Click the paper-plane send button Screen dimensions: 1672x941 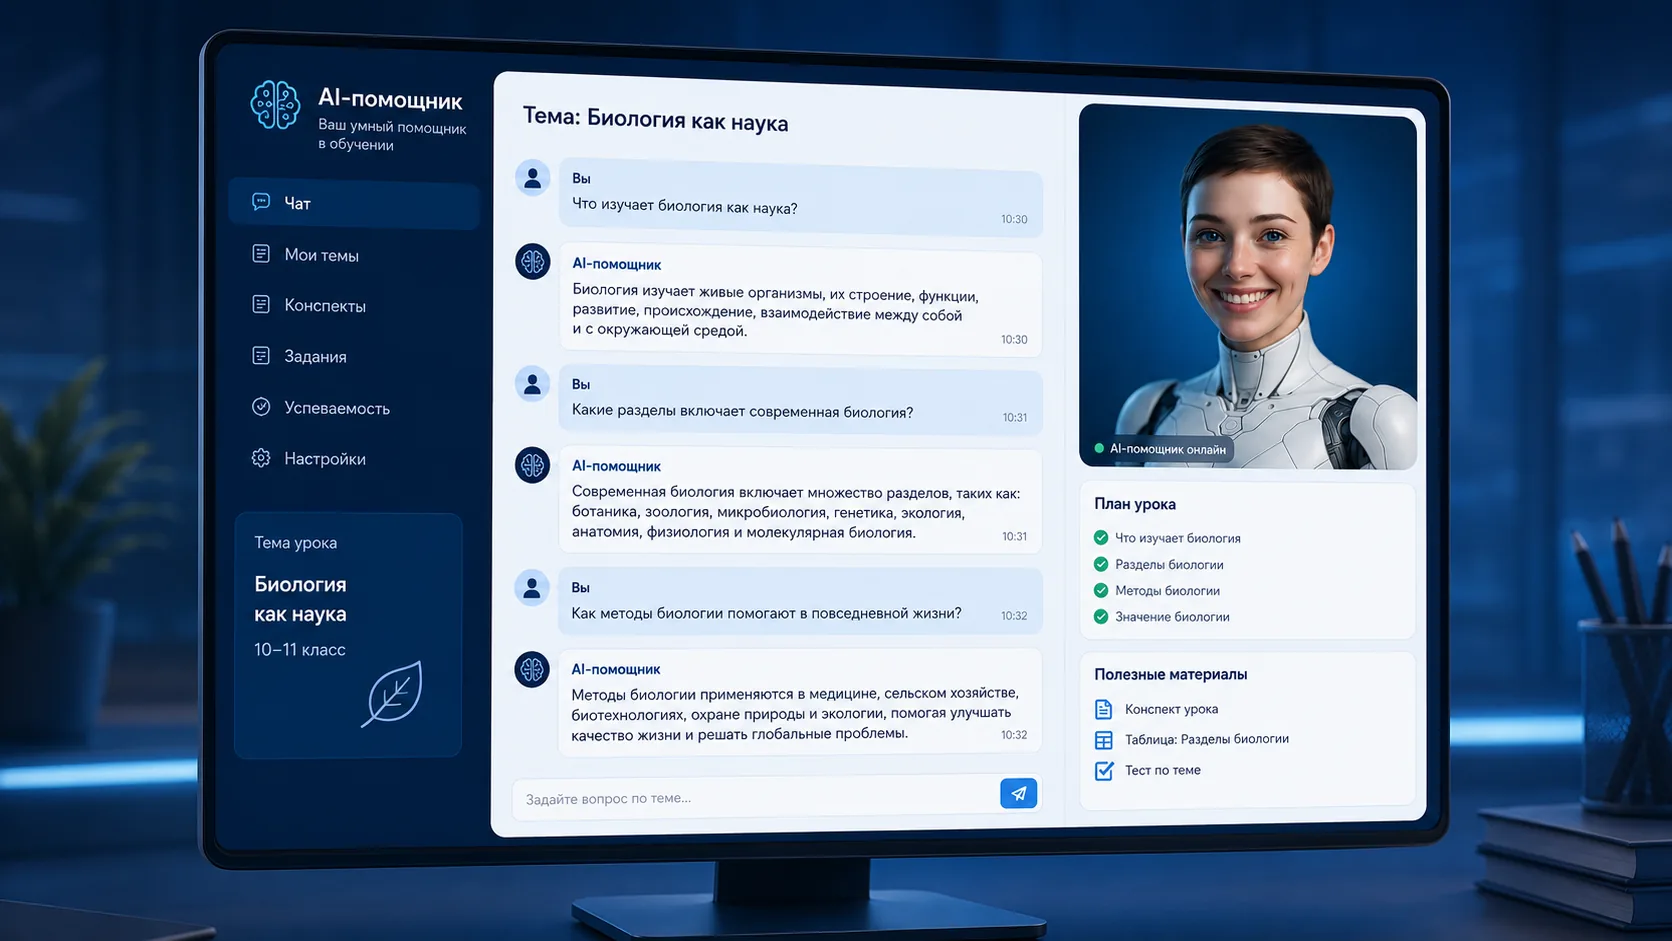(x=1019, y=794)
